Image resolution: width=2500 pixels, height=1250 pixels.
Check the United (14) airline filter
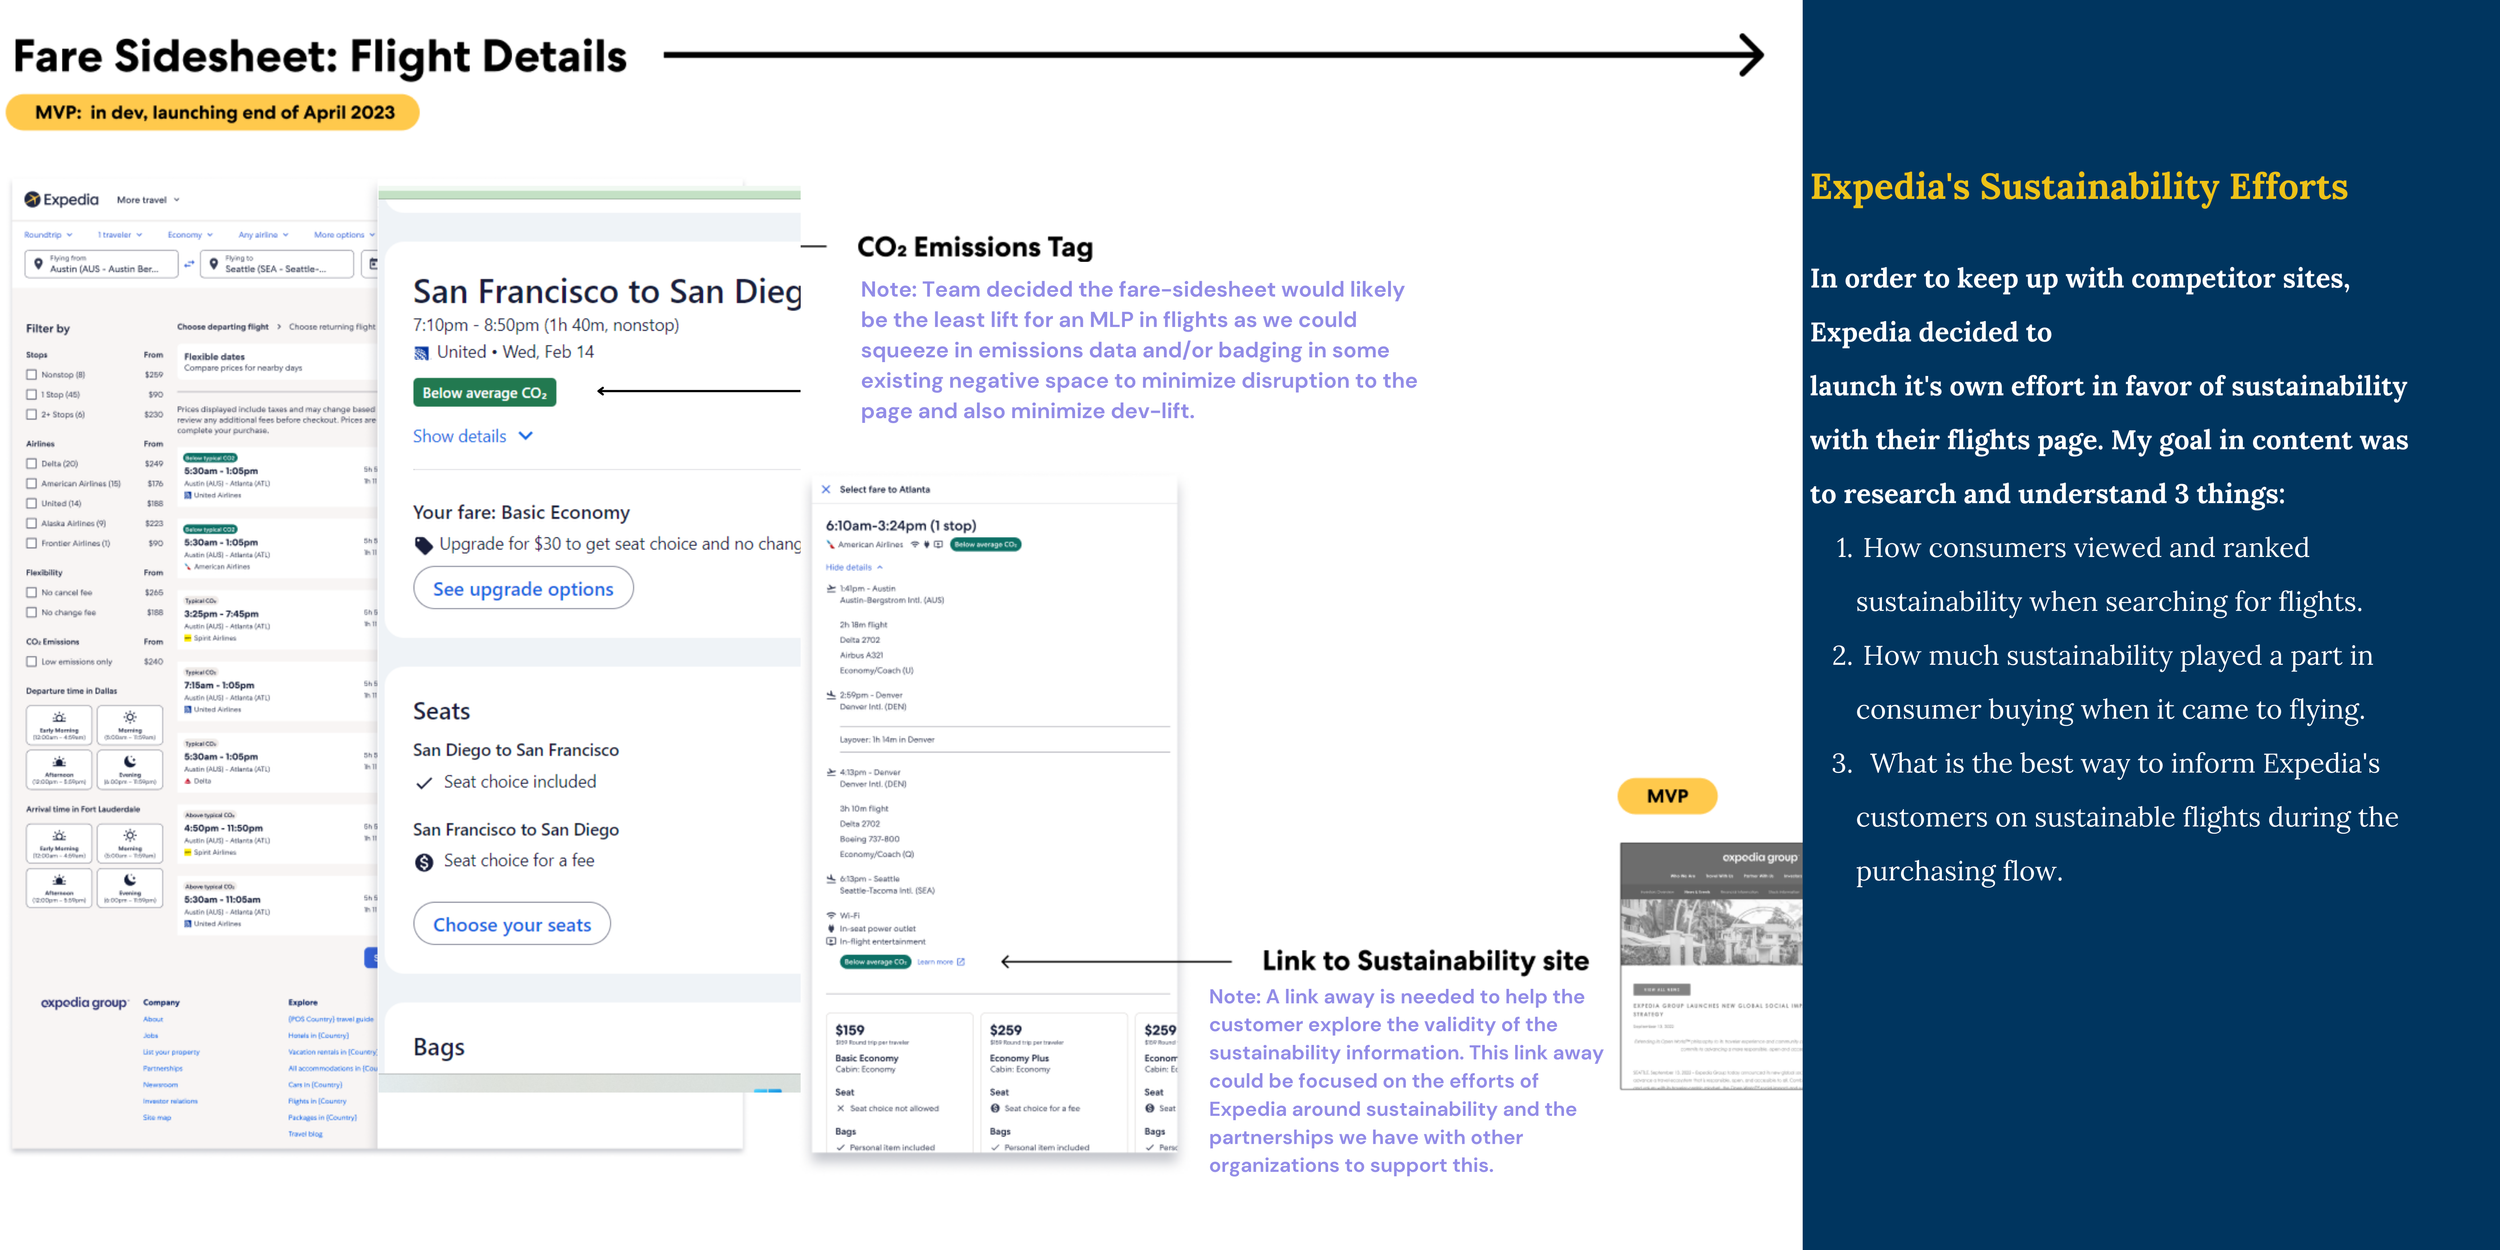(31, 504)
